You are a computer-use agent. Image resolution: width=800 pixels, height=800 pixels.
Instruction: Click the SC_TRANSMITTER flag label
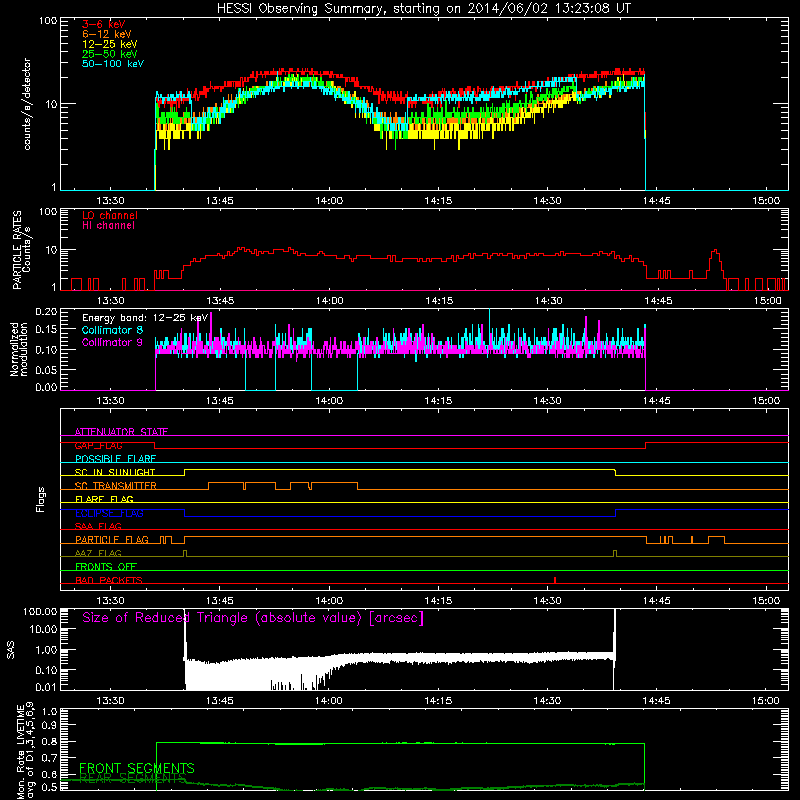point(115,486)
